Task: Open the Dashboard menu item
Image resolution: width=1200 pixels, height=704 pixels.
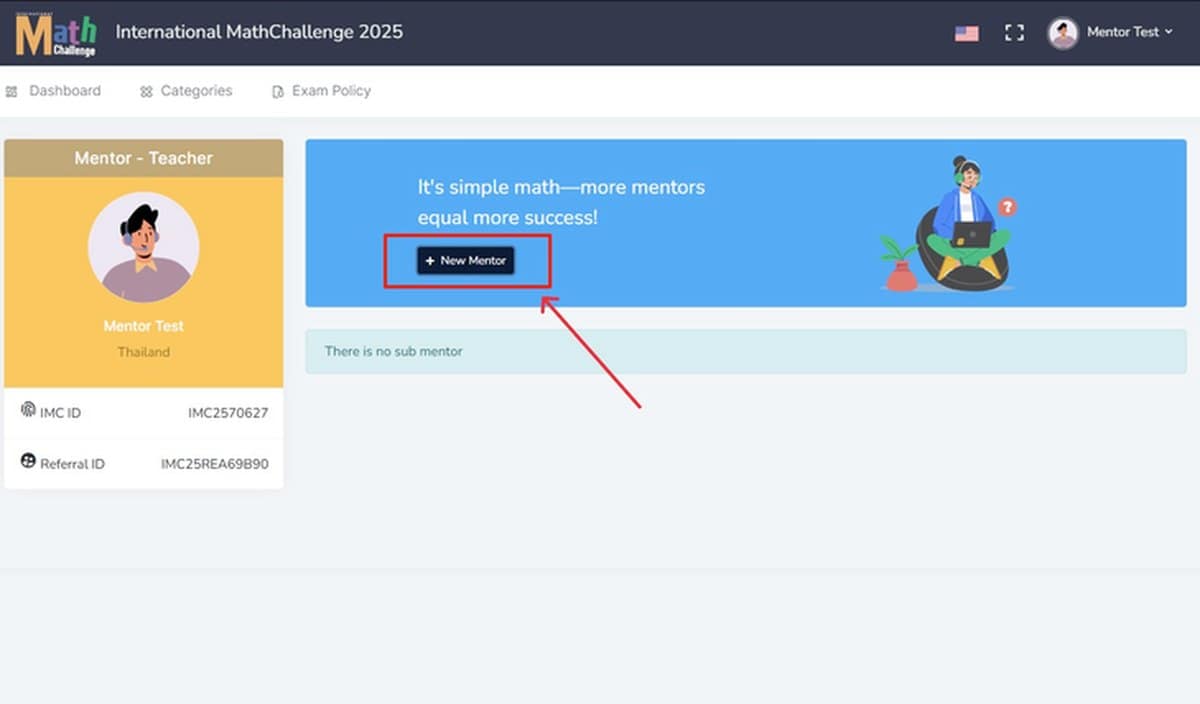Action: click(54, 91)
